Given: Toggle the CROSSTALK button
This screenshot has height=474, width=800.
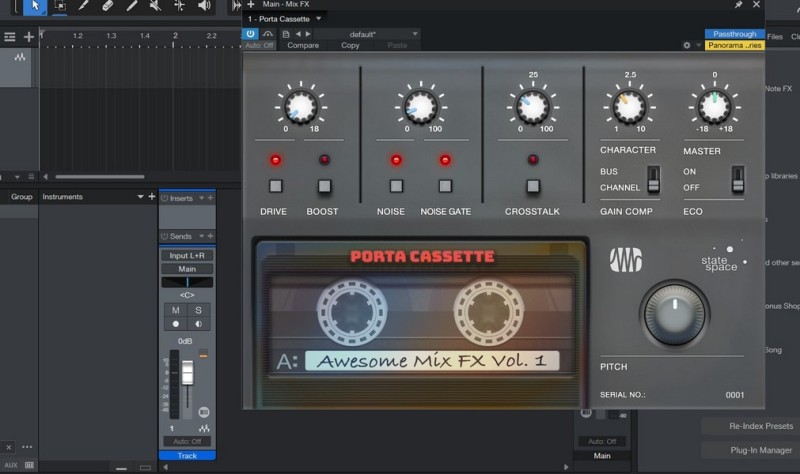Looking at the screenshot, I should point(533,186).
